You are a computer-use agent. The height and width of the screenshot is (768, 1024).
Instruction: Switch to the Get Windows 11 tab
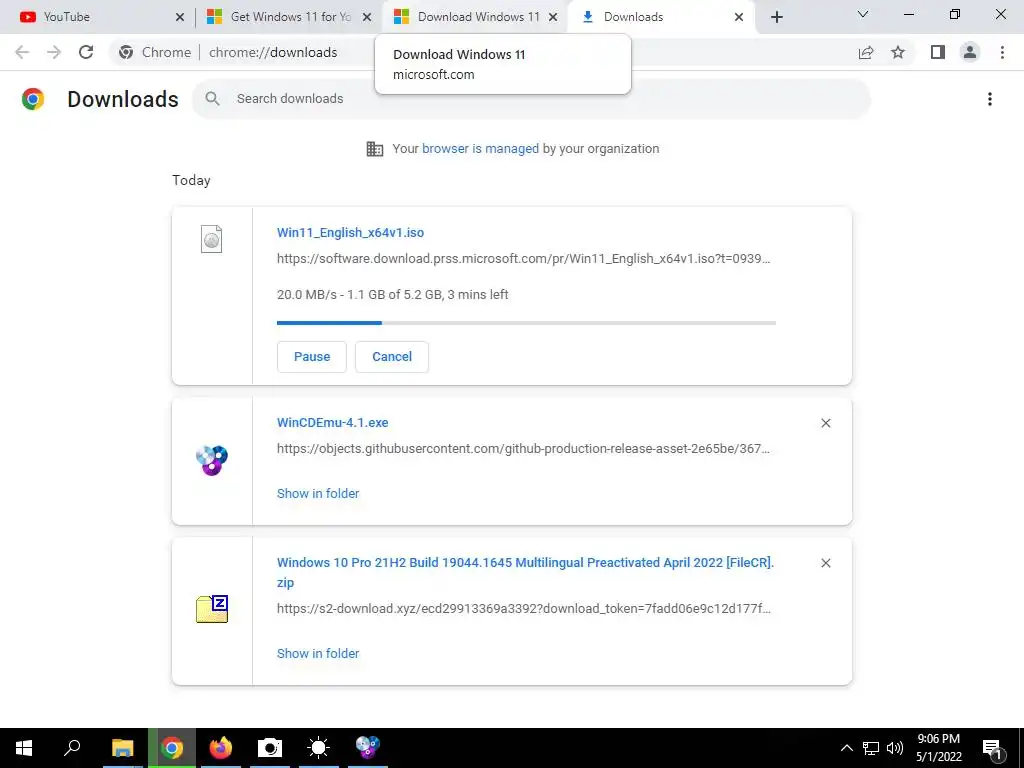point(291,17)
